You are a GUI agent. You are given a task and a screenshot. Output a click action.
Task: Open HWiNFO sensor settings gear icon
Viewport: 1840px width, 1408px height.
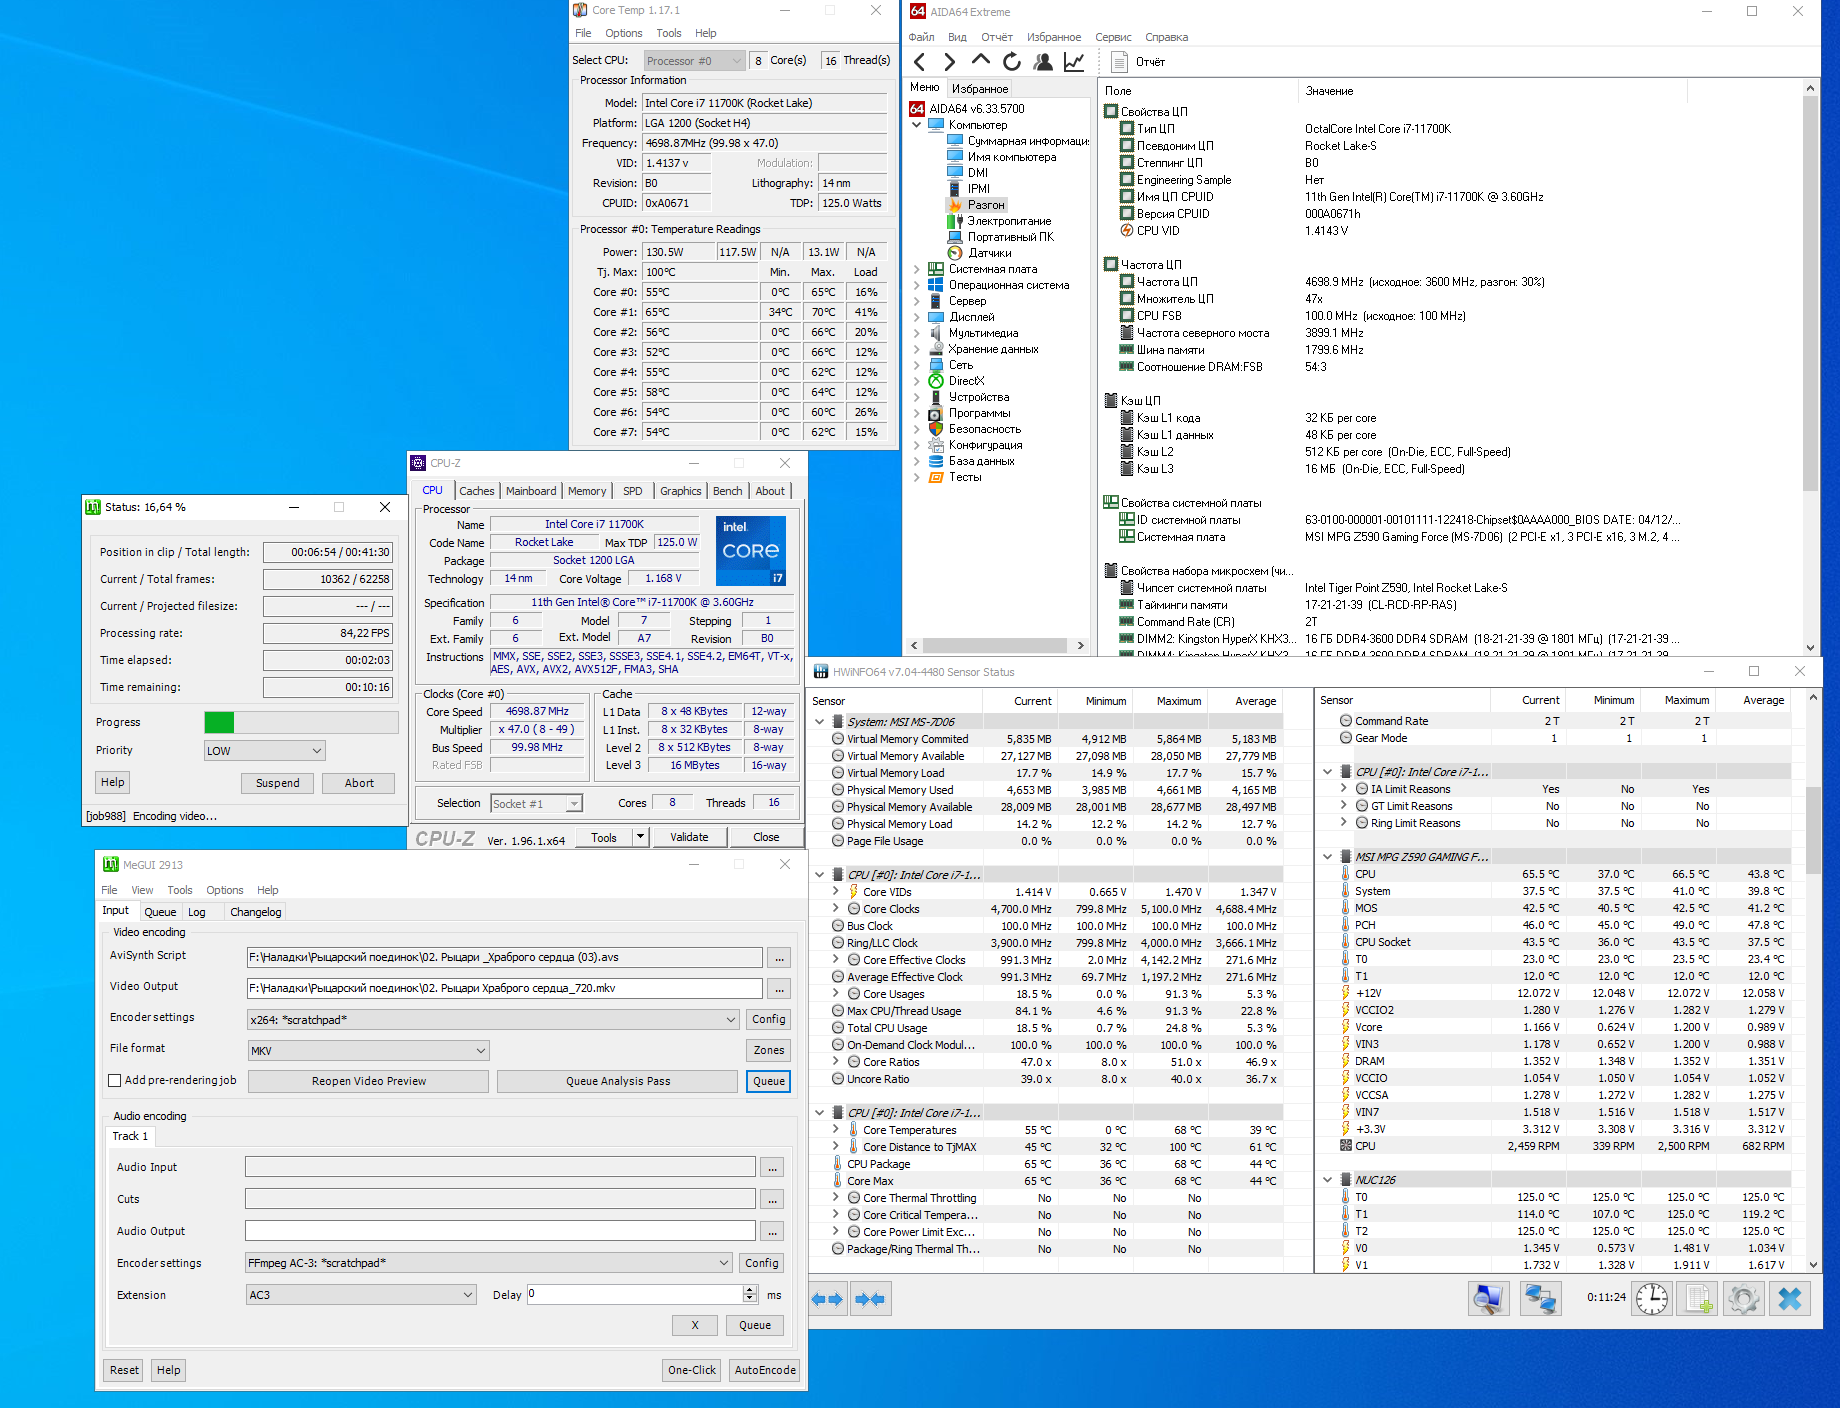point(1743,1298)
